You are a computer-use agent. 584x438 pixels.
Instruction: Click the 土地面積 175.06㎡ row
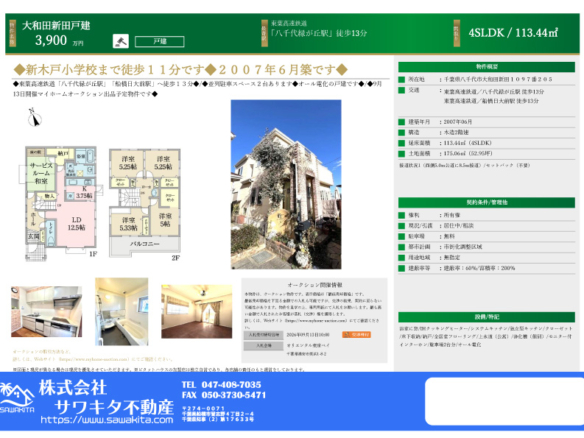(486, 153)
